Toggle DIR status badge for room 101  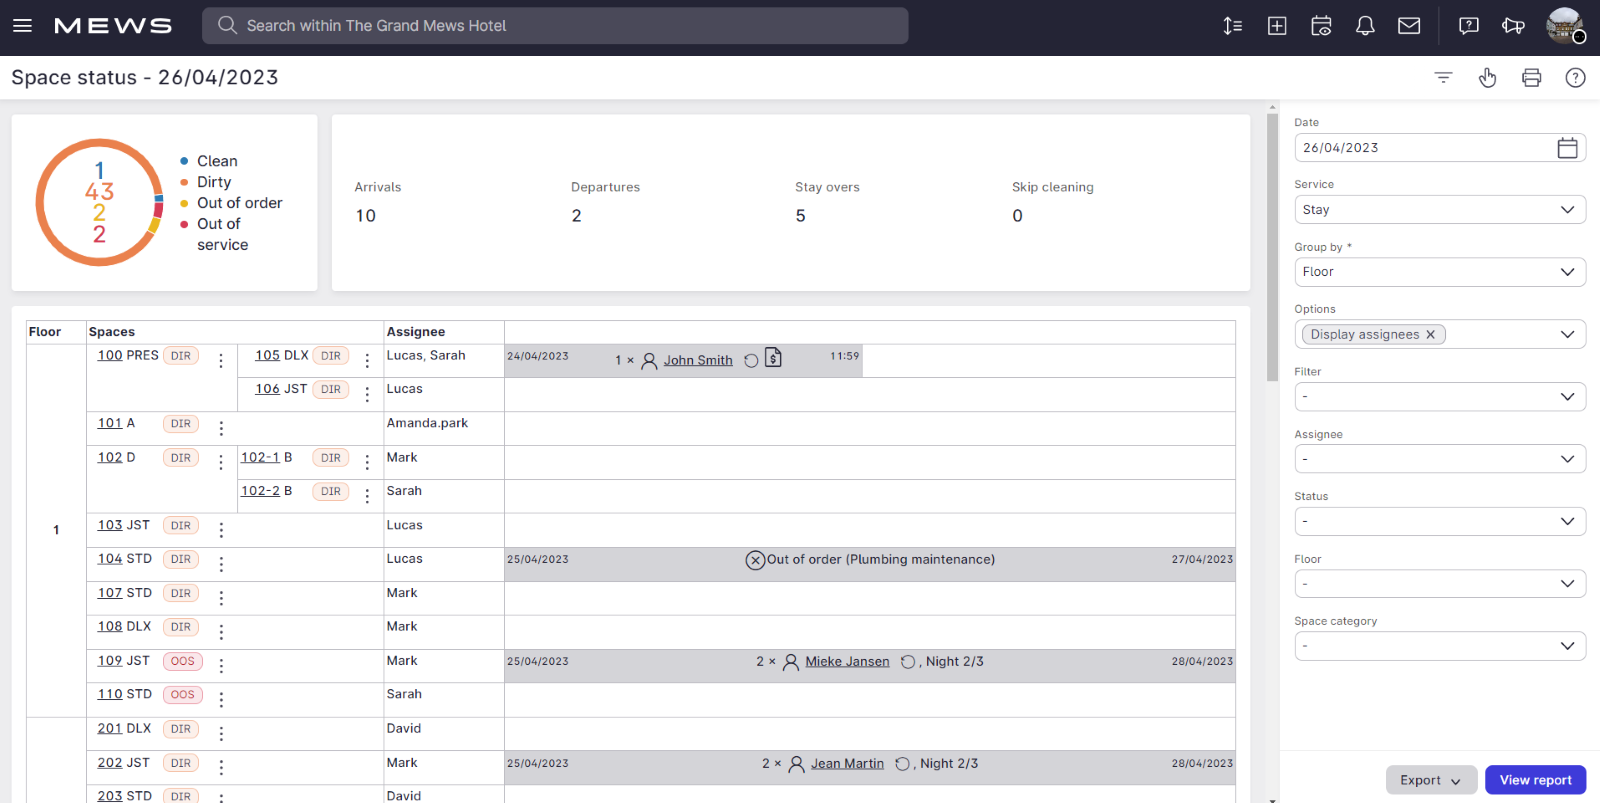tap(181, 424)
